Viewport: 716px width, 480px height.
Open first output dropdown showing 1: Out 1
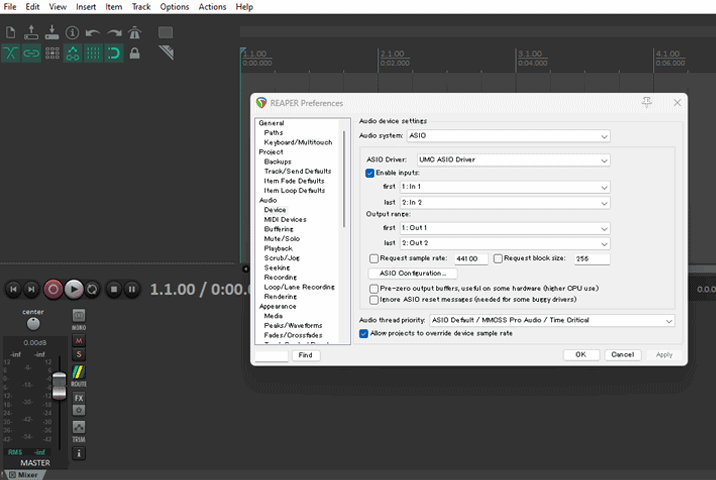click(x=505, y=228)
